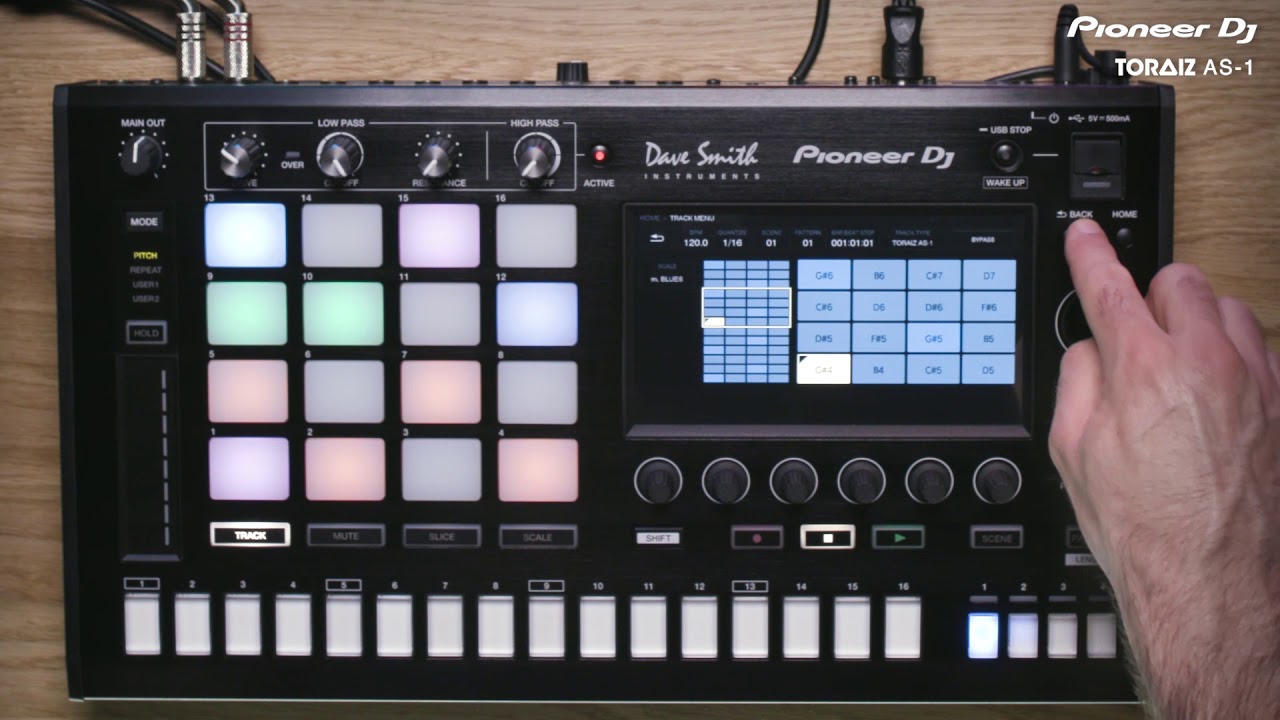Tap the D5 note pad on screen
Screen dimensions: 1280x720
pos(988,369)
